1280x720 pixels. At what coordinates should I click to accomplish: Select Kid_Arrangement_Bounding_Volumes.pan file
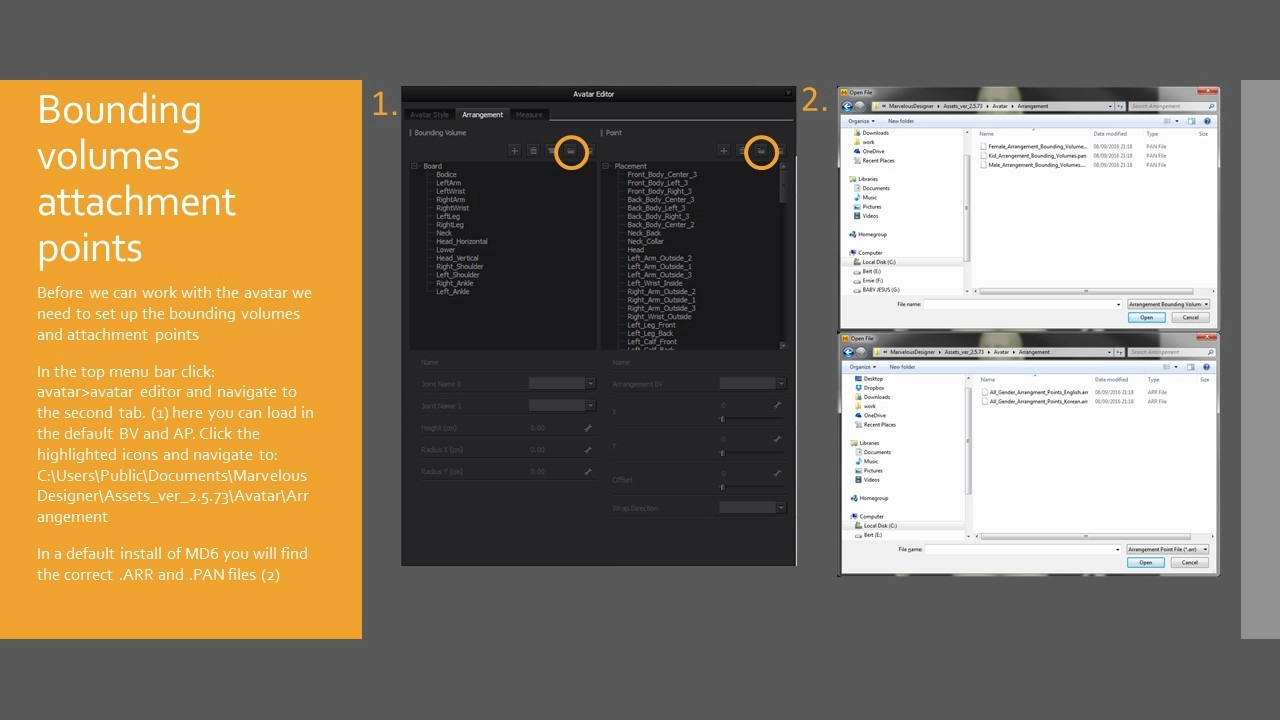1034,156
